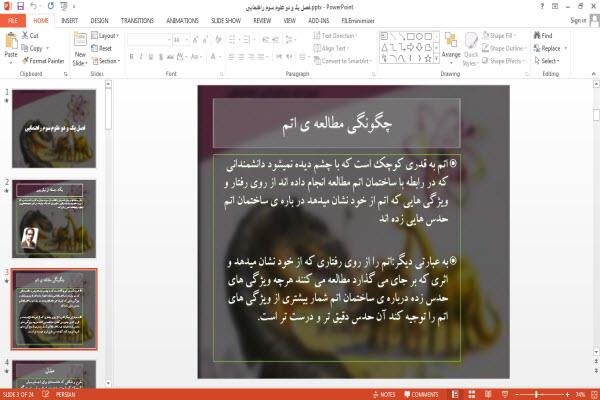Switch to Normal view icon in status bar
600x400 pixels.
point(455,395)
